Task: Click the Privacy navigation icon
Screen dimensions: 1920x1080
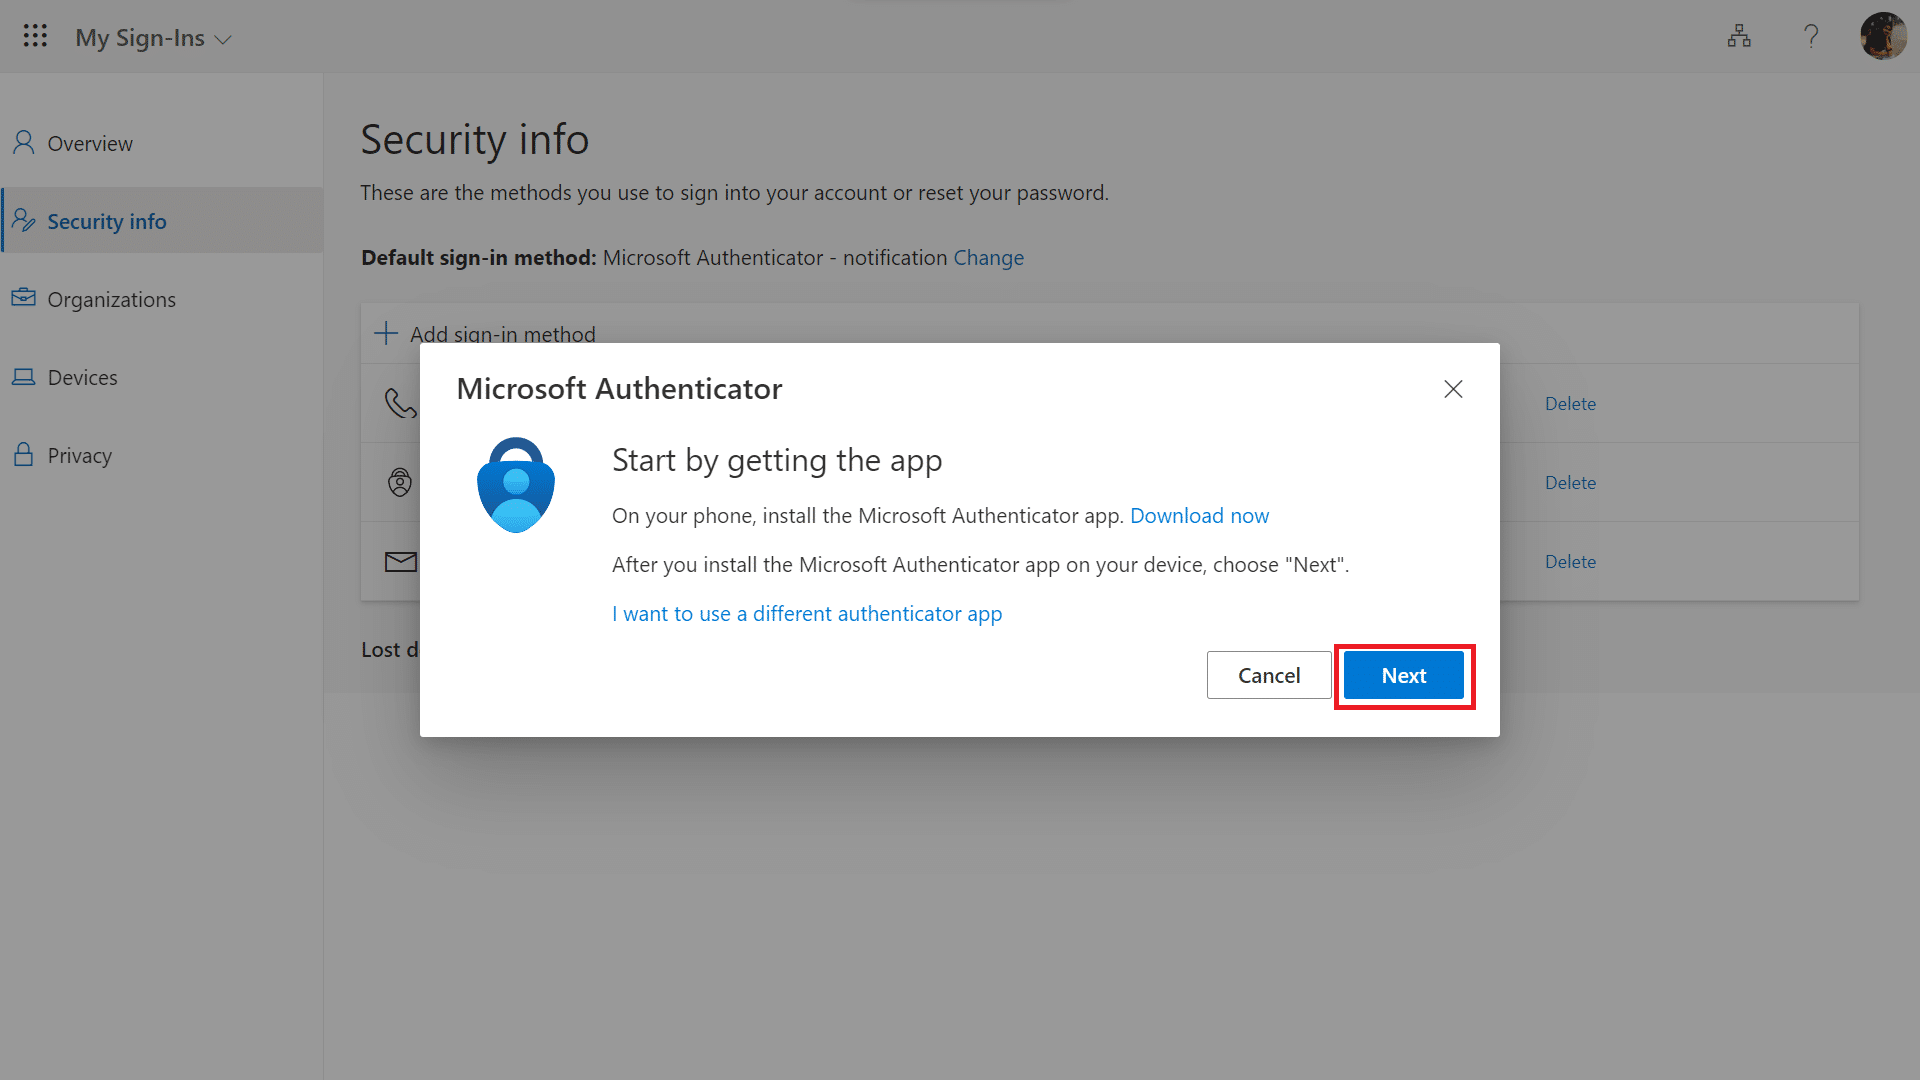Action: coord(24,454)
